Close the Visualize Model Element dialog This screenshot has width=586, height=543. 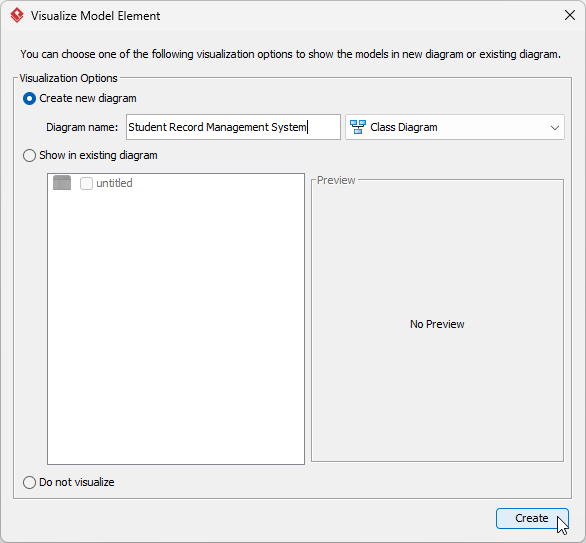click(x=570, y=16)
